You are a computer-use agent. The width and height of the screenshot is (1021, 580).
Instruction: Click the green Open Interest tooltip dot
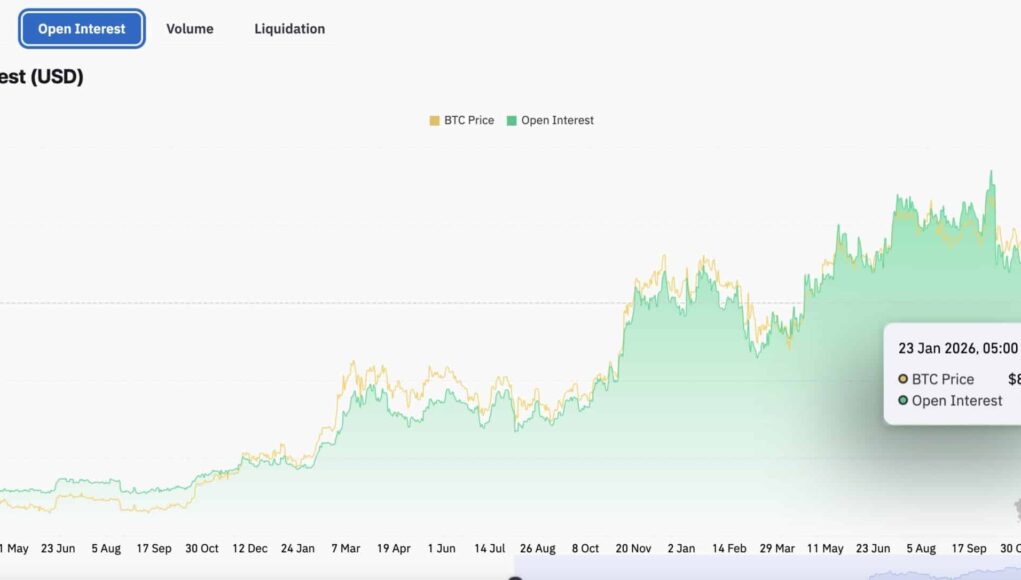[x=903, y=401]
